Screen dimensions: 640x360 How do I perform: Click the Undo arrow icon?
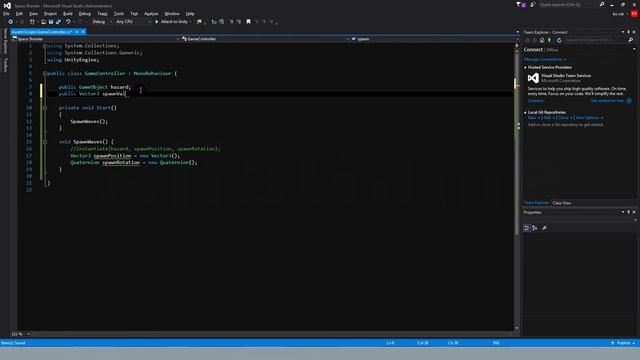point(68,22)
